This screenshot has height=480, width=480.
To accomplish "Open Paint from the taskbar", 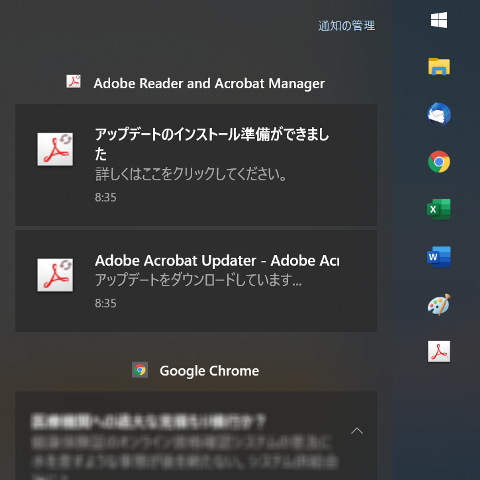I will coord(439,304).
